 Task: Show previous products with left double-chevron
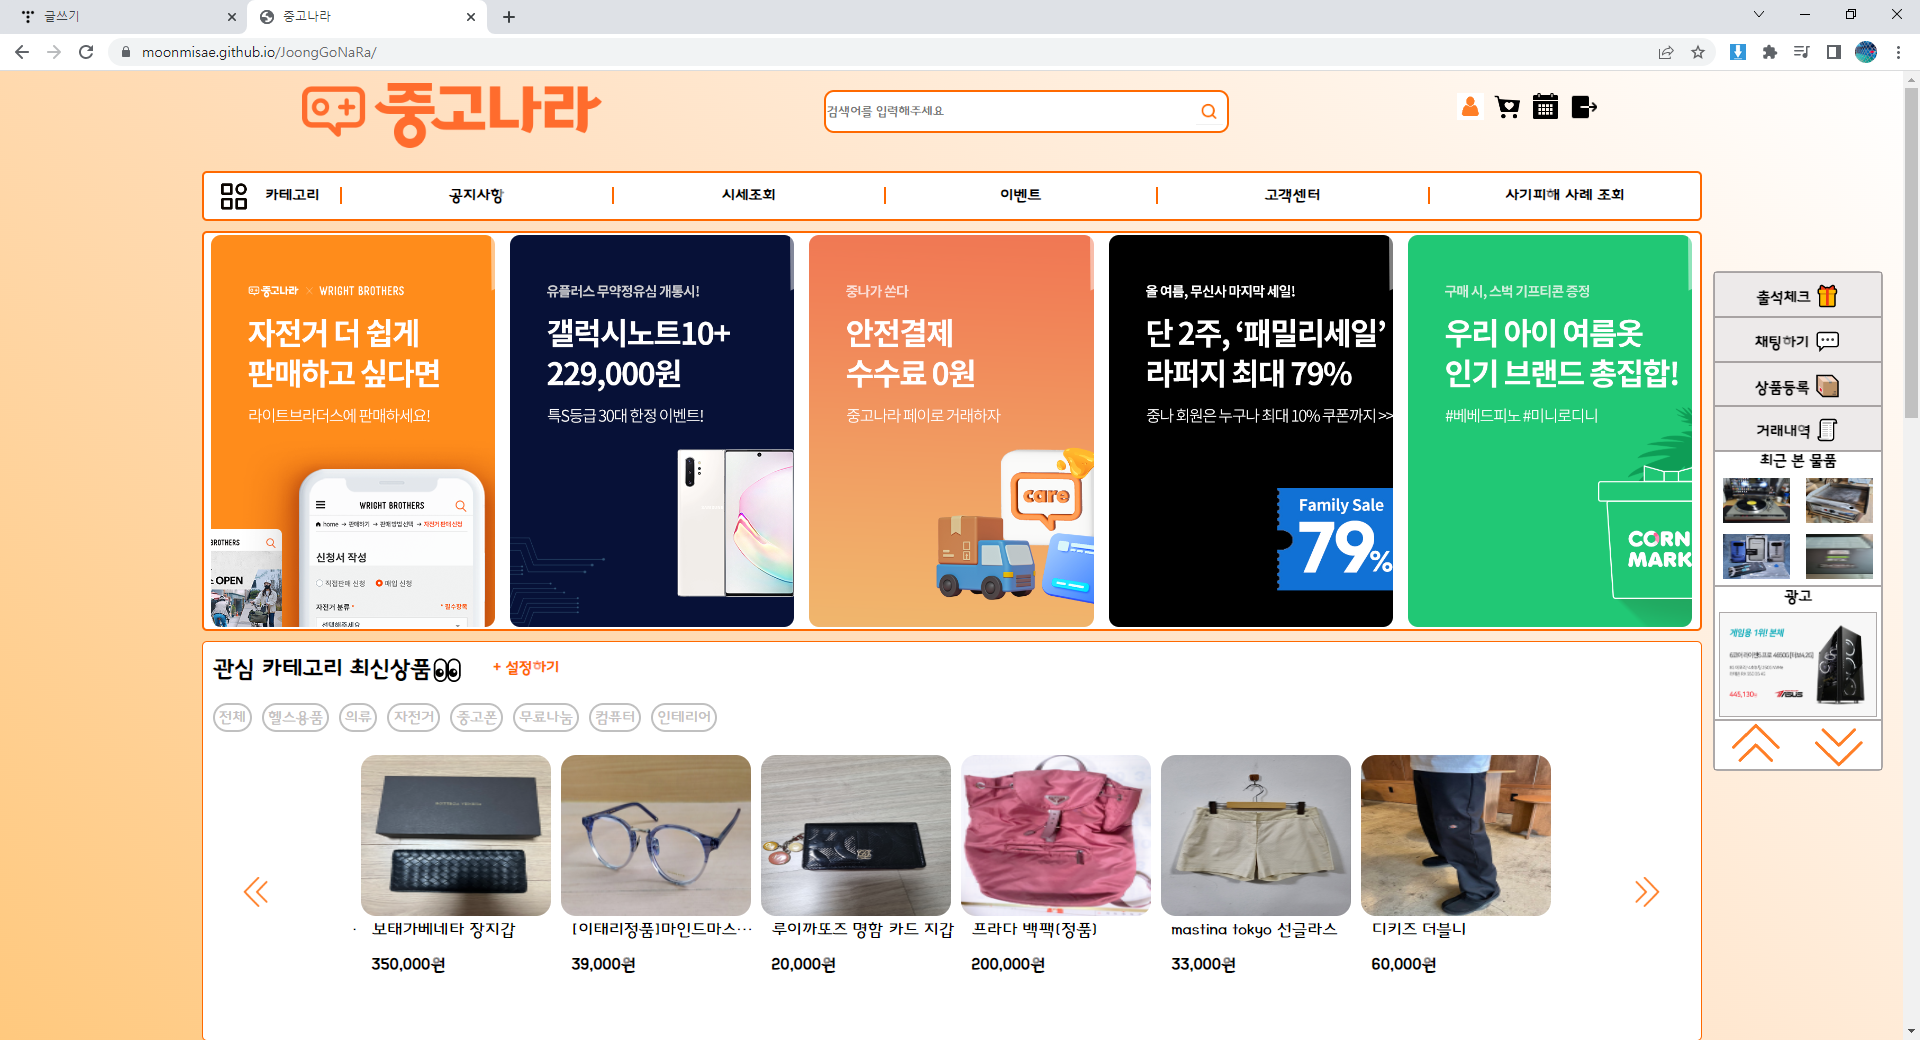[256, 892]
